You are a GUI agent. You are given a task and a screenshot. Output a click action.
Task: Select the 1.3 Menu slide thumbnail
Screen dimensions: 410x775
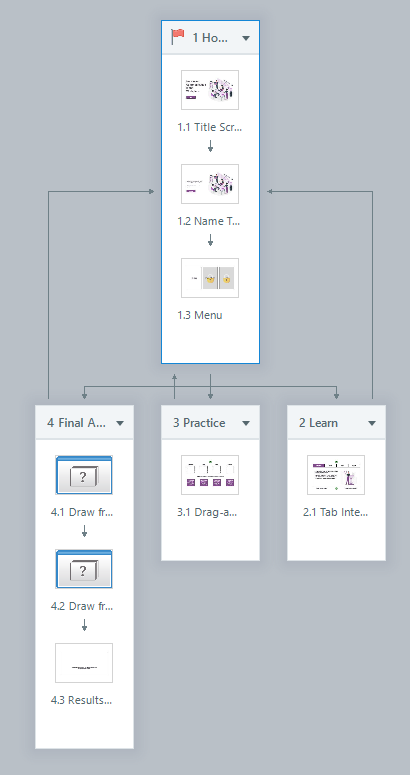coord(210,278)
